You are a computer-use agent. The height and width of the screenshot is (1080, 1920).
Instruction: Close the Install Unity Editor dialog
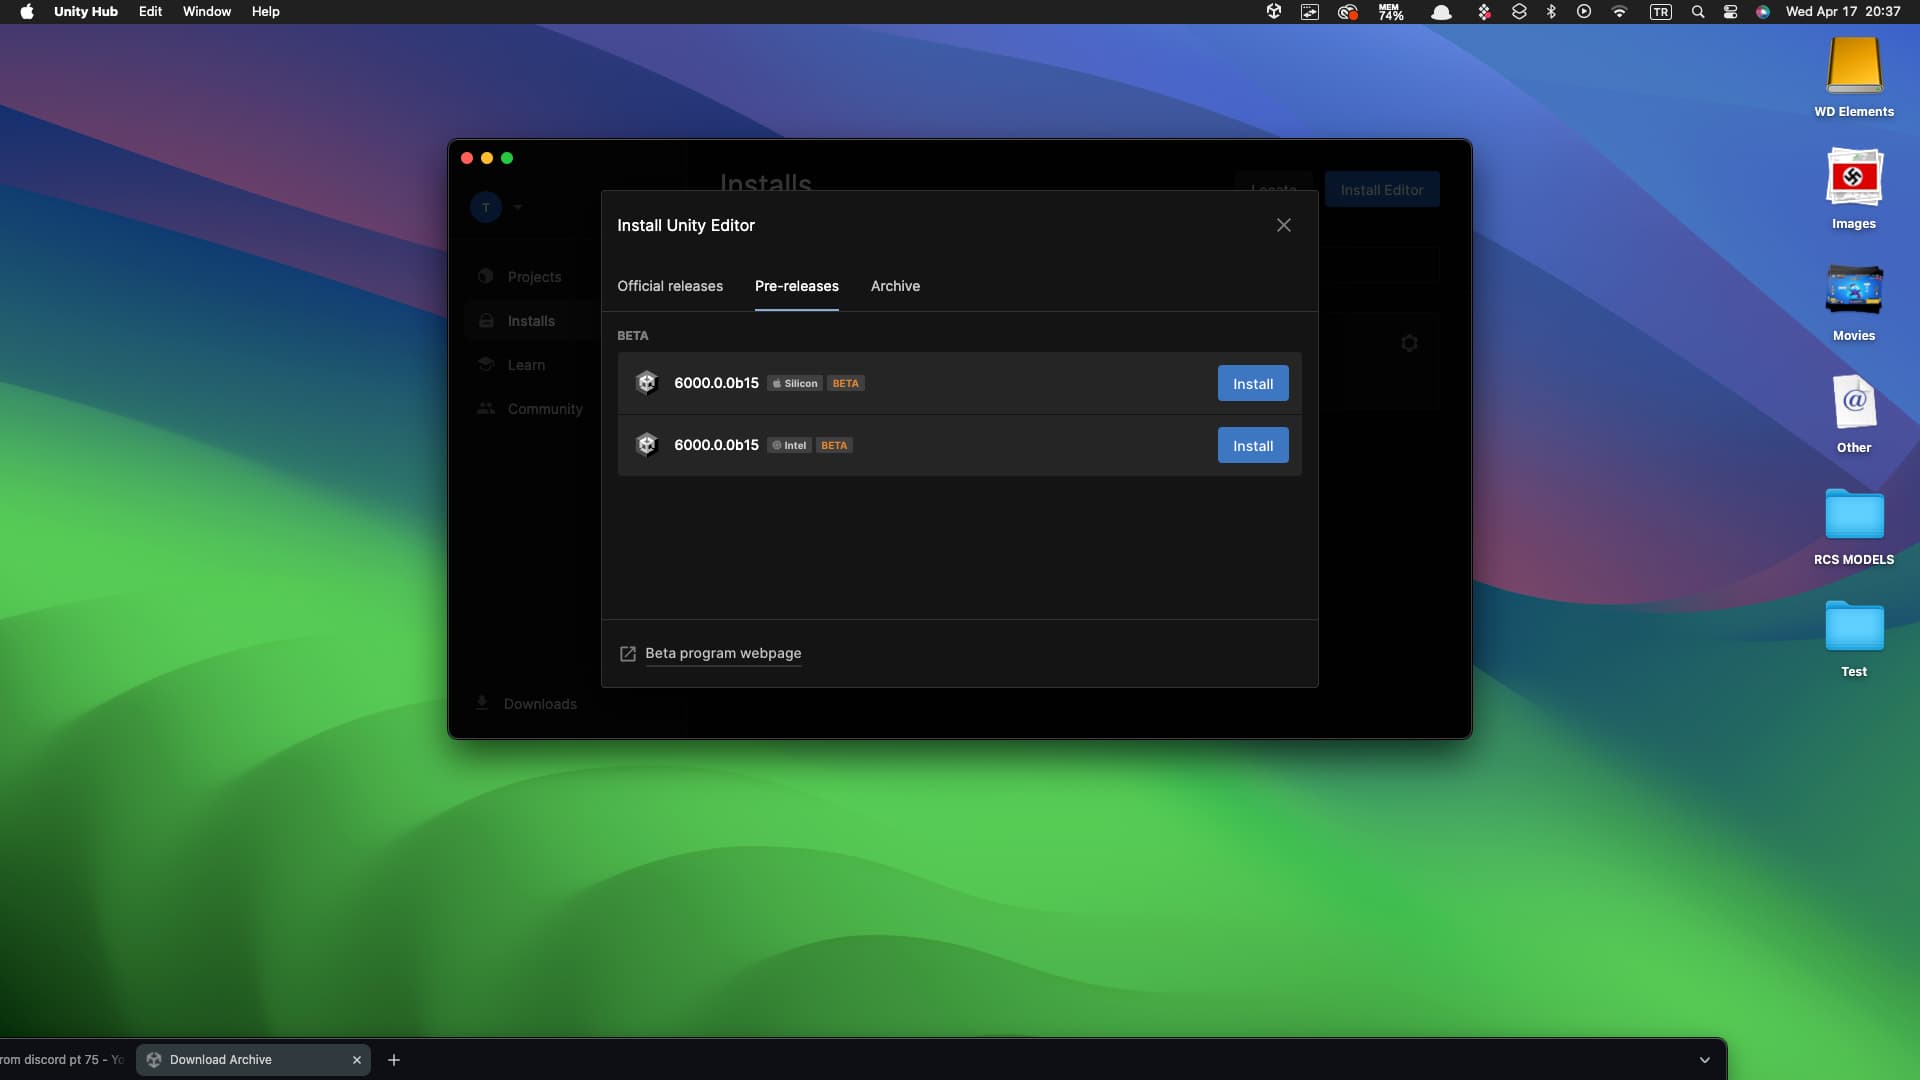coord(1284,225)
